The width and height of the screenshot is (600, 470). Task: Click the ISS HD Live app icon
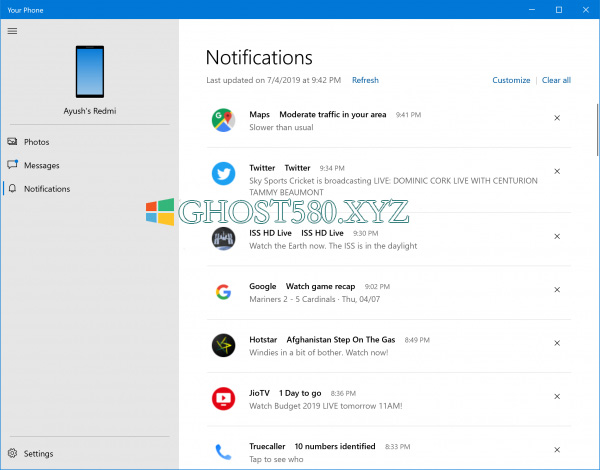pos(223,238)
